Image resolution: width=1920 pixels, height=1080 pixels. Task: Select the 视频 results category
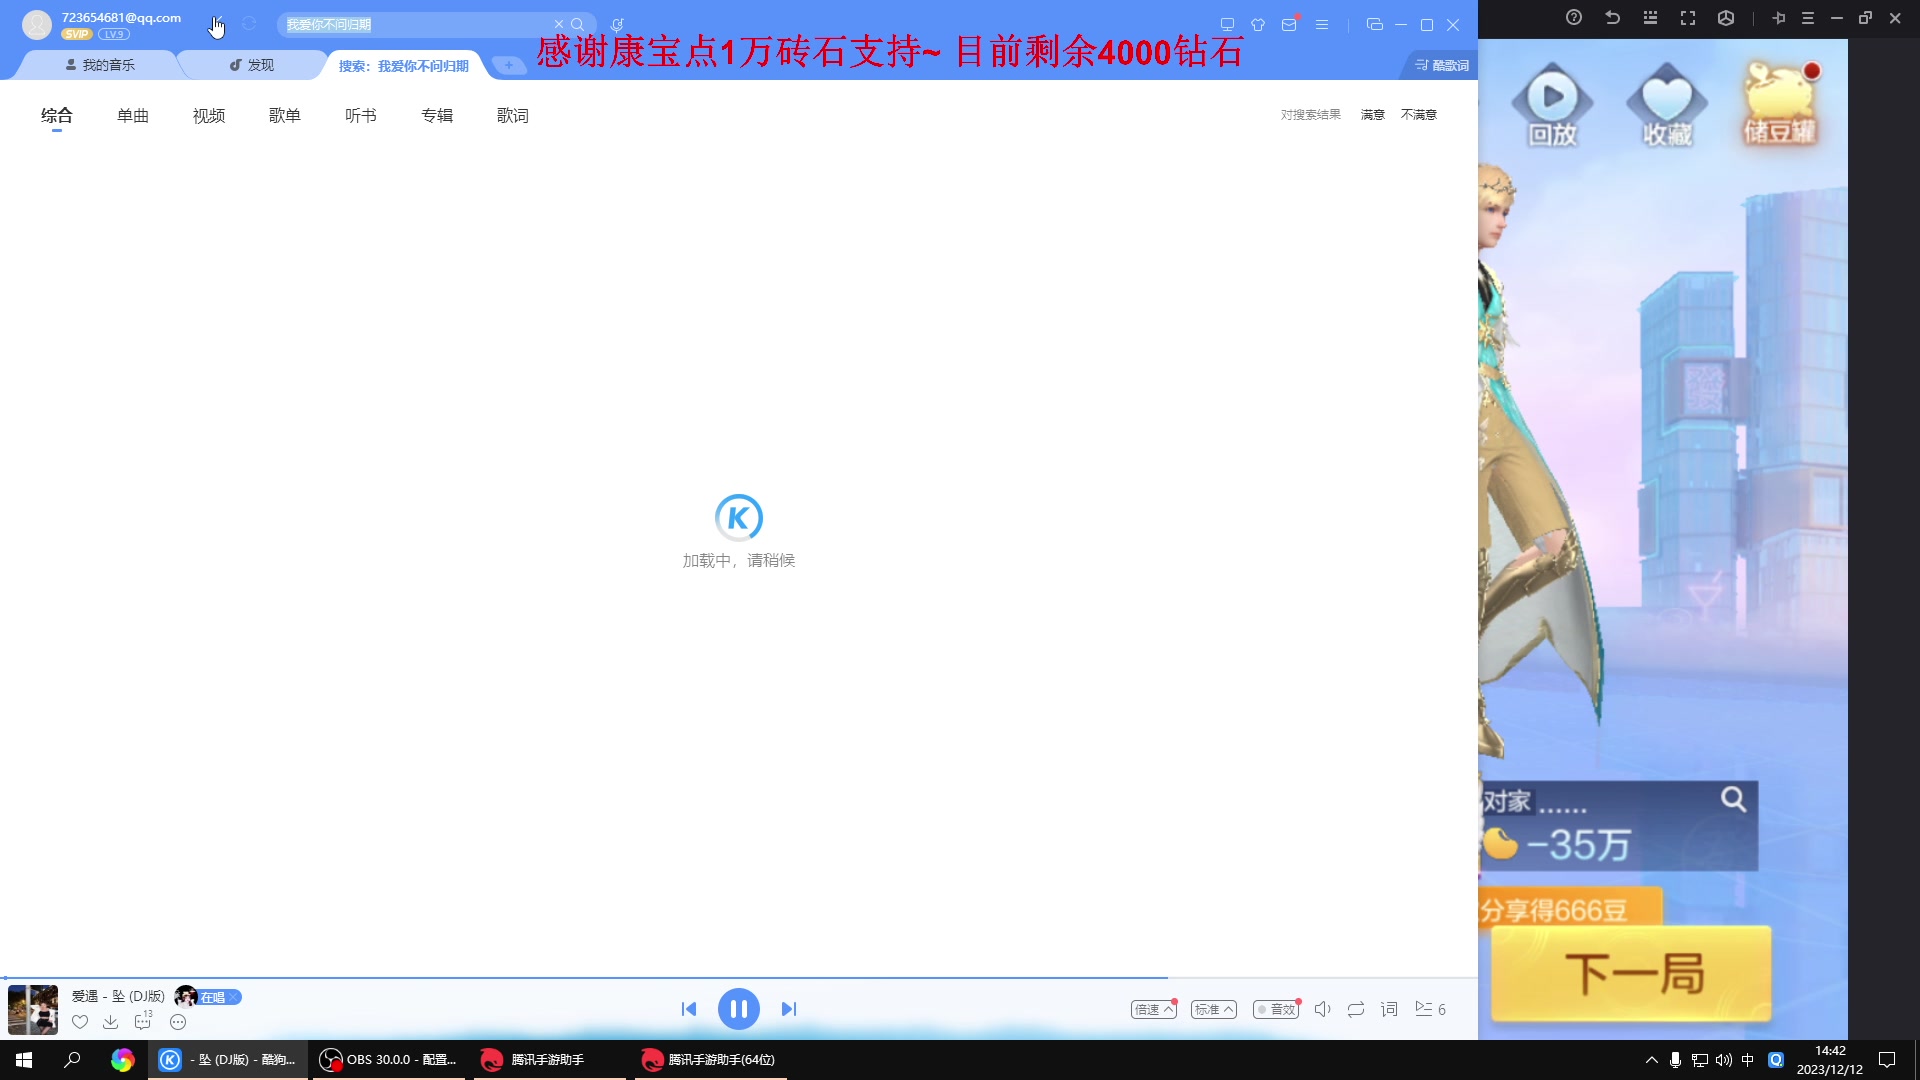[x=209, y=116]
